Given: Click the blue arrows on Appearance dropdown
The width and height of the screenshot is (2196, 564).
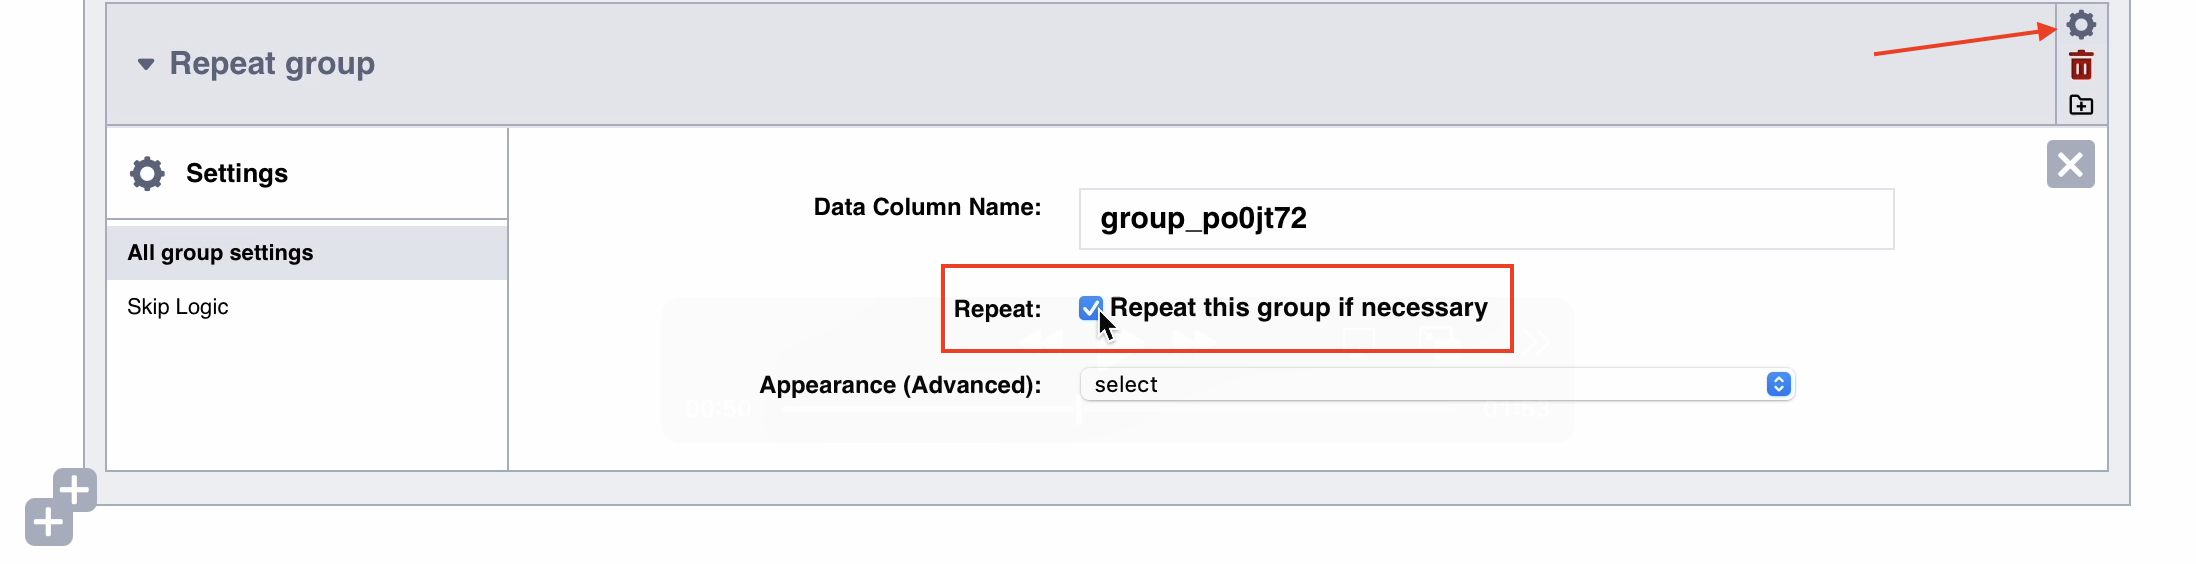Looking at the screenshot, I should coord(1778,385).
